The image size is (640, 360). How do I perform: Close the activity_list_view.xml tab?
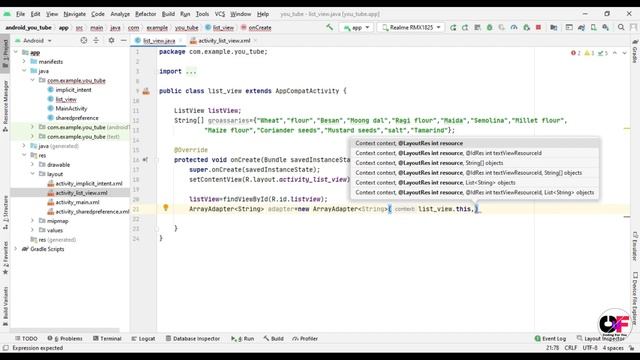(256, 40)
